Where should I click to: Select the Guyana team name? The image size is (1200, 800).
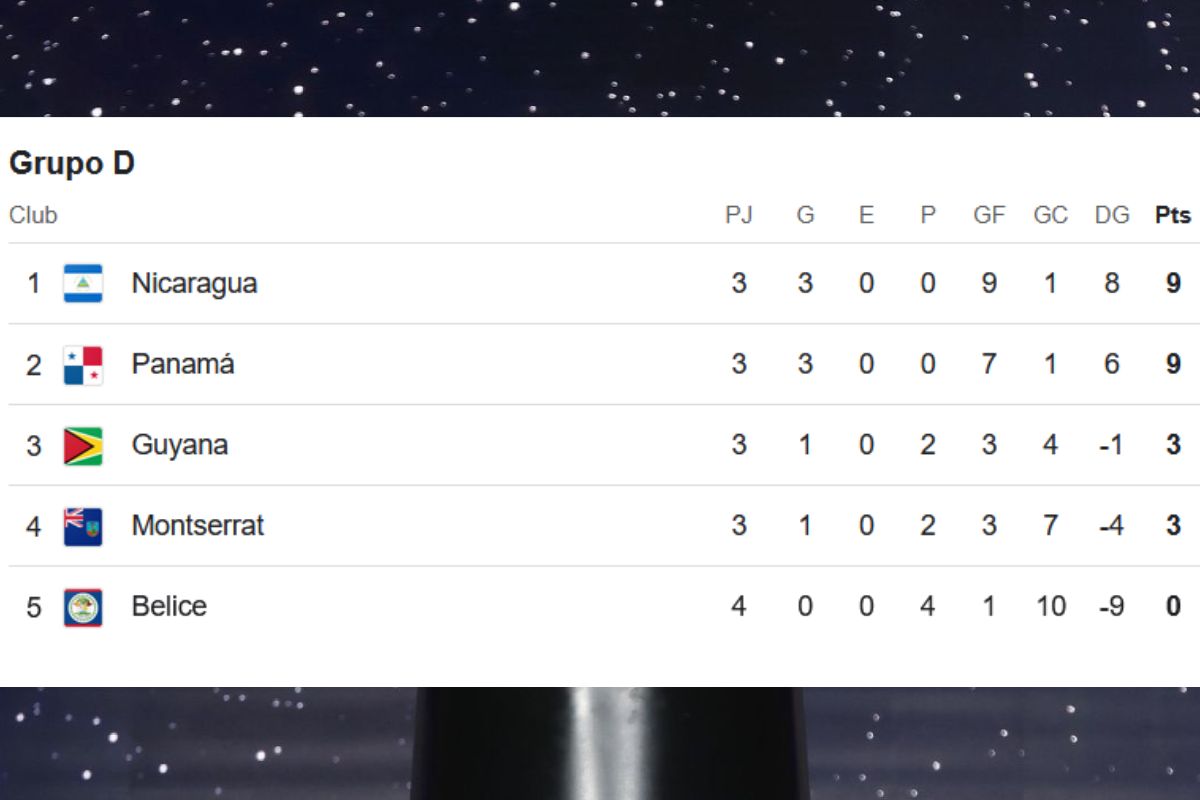(180, 445)
